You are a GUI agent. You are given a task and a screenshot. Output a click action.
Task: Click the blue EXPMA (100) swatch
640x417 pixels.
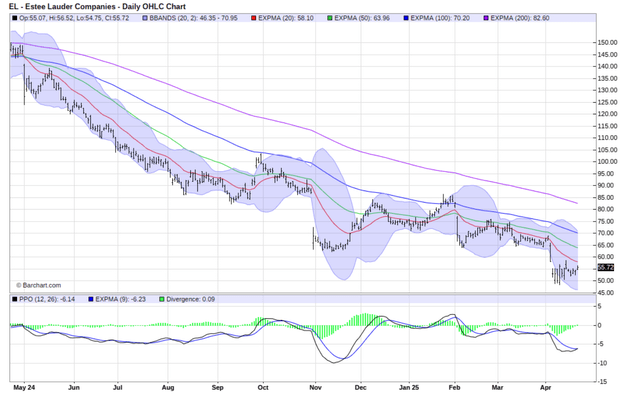pyautogui.click(x=406, y=18)
